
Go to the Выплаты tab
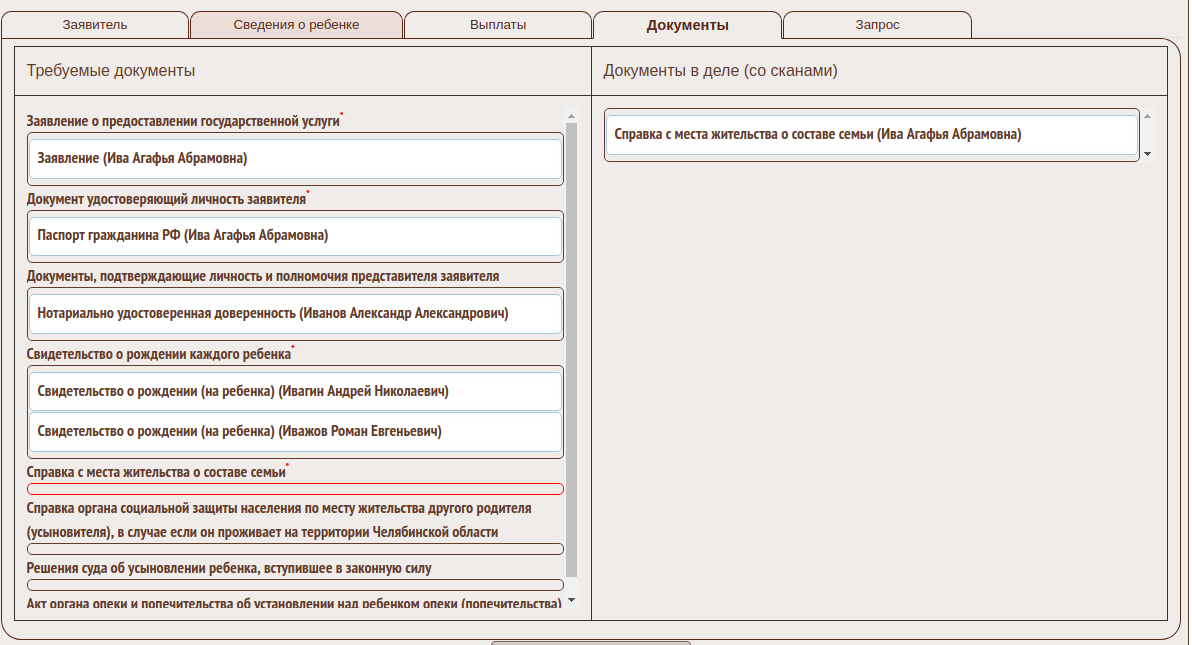(498, 25)
